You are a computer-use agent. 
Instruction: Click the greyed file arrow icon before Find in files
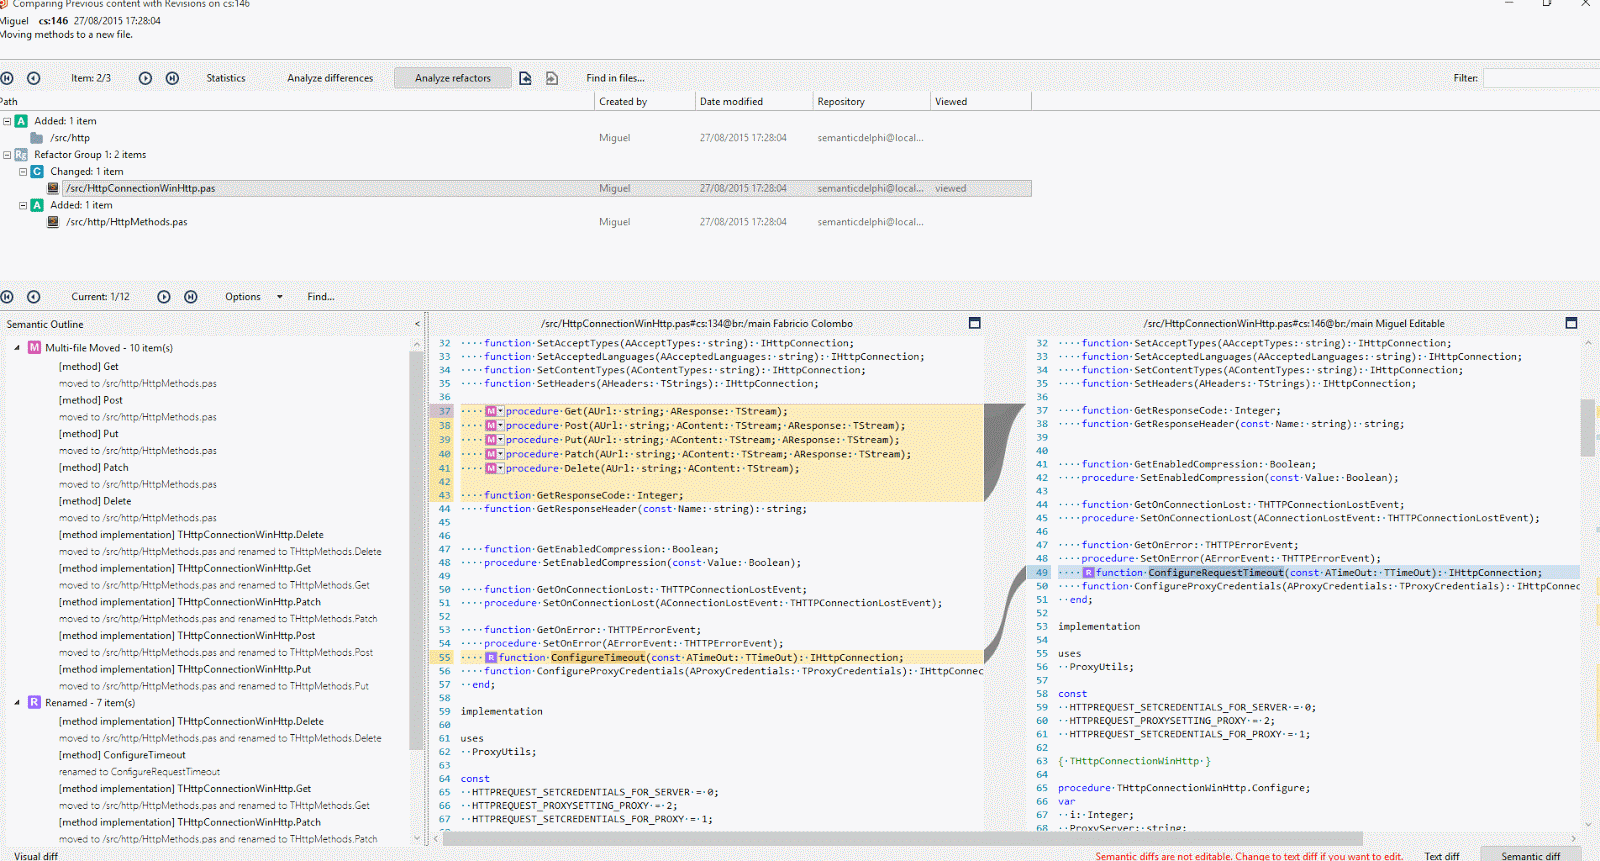tap(552, 78)
